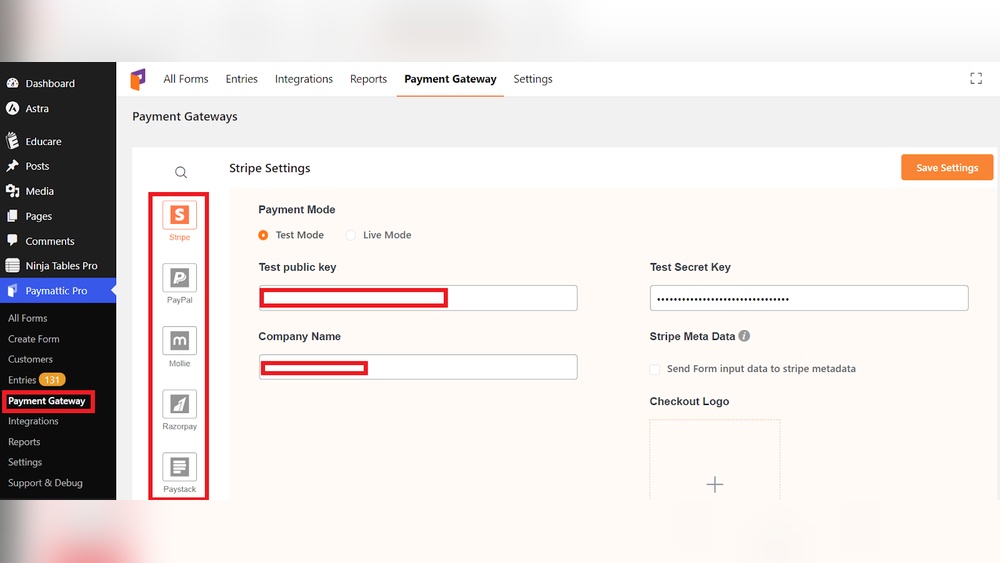Switch to the Entries tab

coord(242,79)
